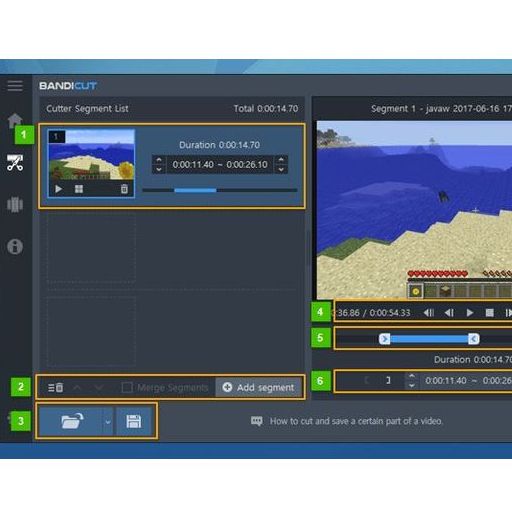Open a video file with folder button
This screenshot has width=512, height=512.
tap(71, 421)
